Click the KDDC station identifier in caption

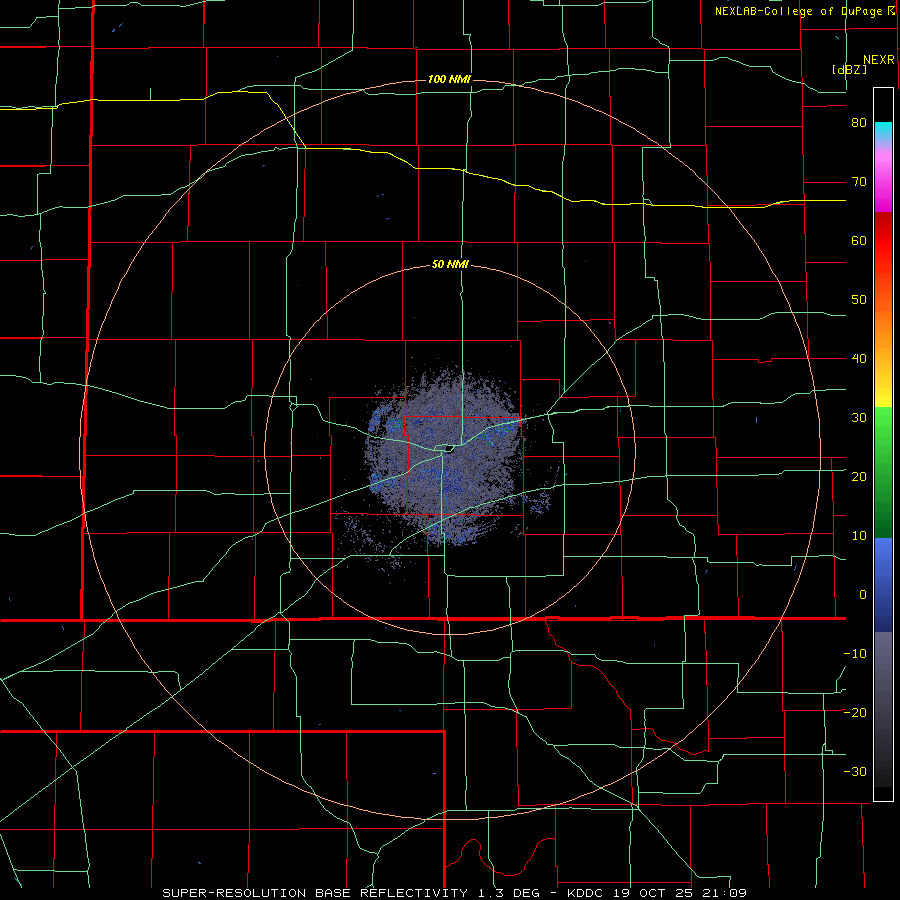pyautogui.click(x=585, y=893)
